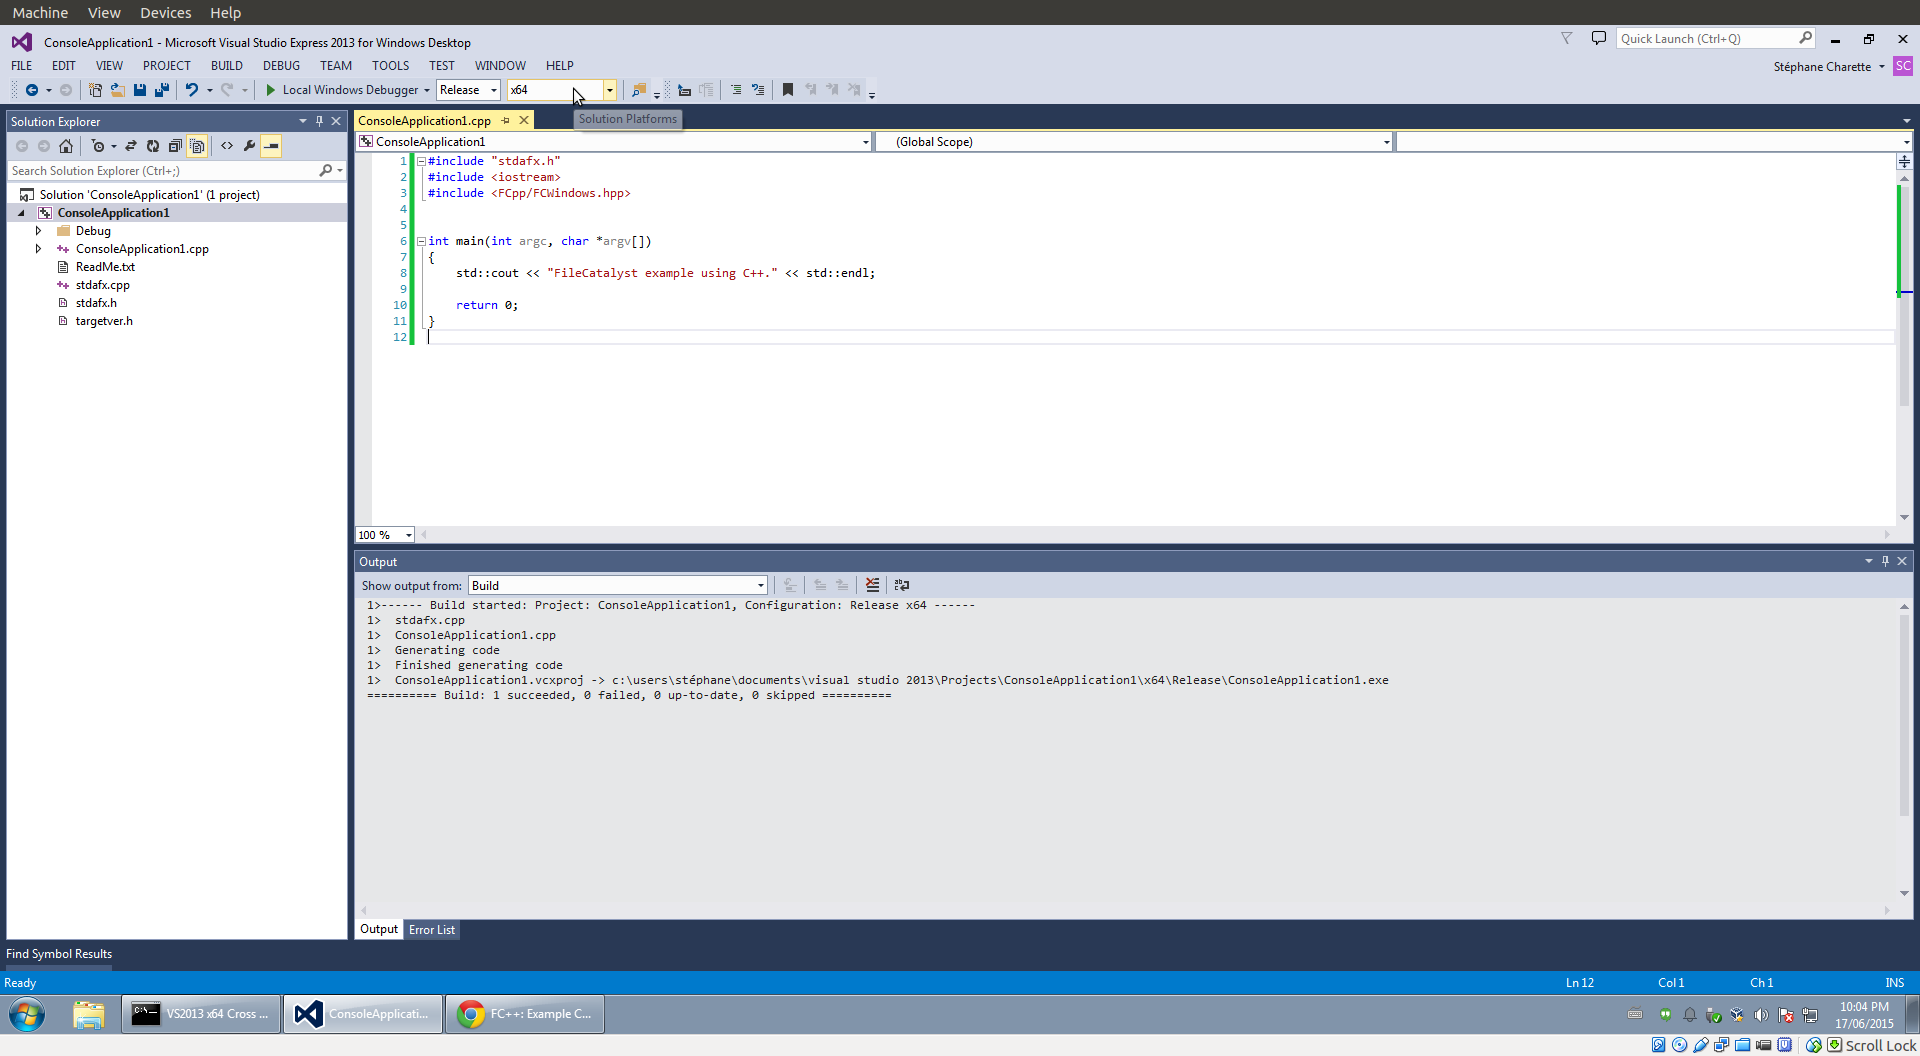Image resolution: width=1920 pixels, height=1056 pixels.
Task: Switch to the Error List tab
Action: 431,930
